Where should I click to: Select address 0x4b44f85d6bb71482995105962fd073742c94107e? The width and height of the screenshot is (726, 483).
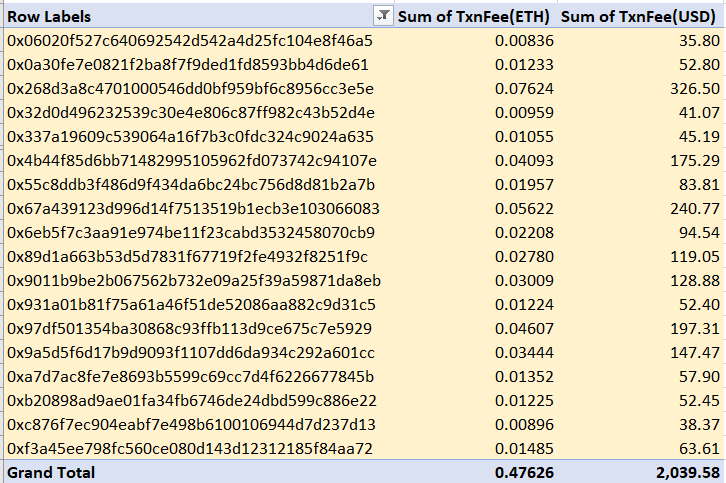192,161
